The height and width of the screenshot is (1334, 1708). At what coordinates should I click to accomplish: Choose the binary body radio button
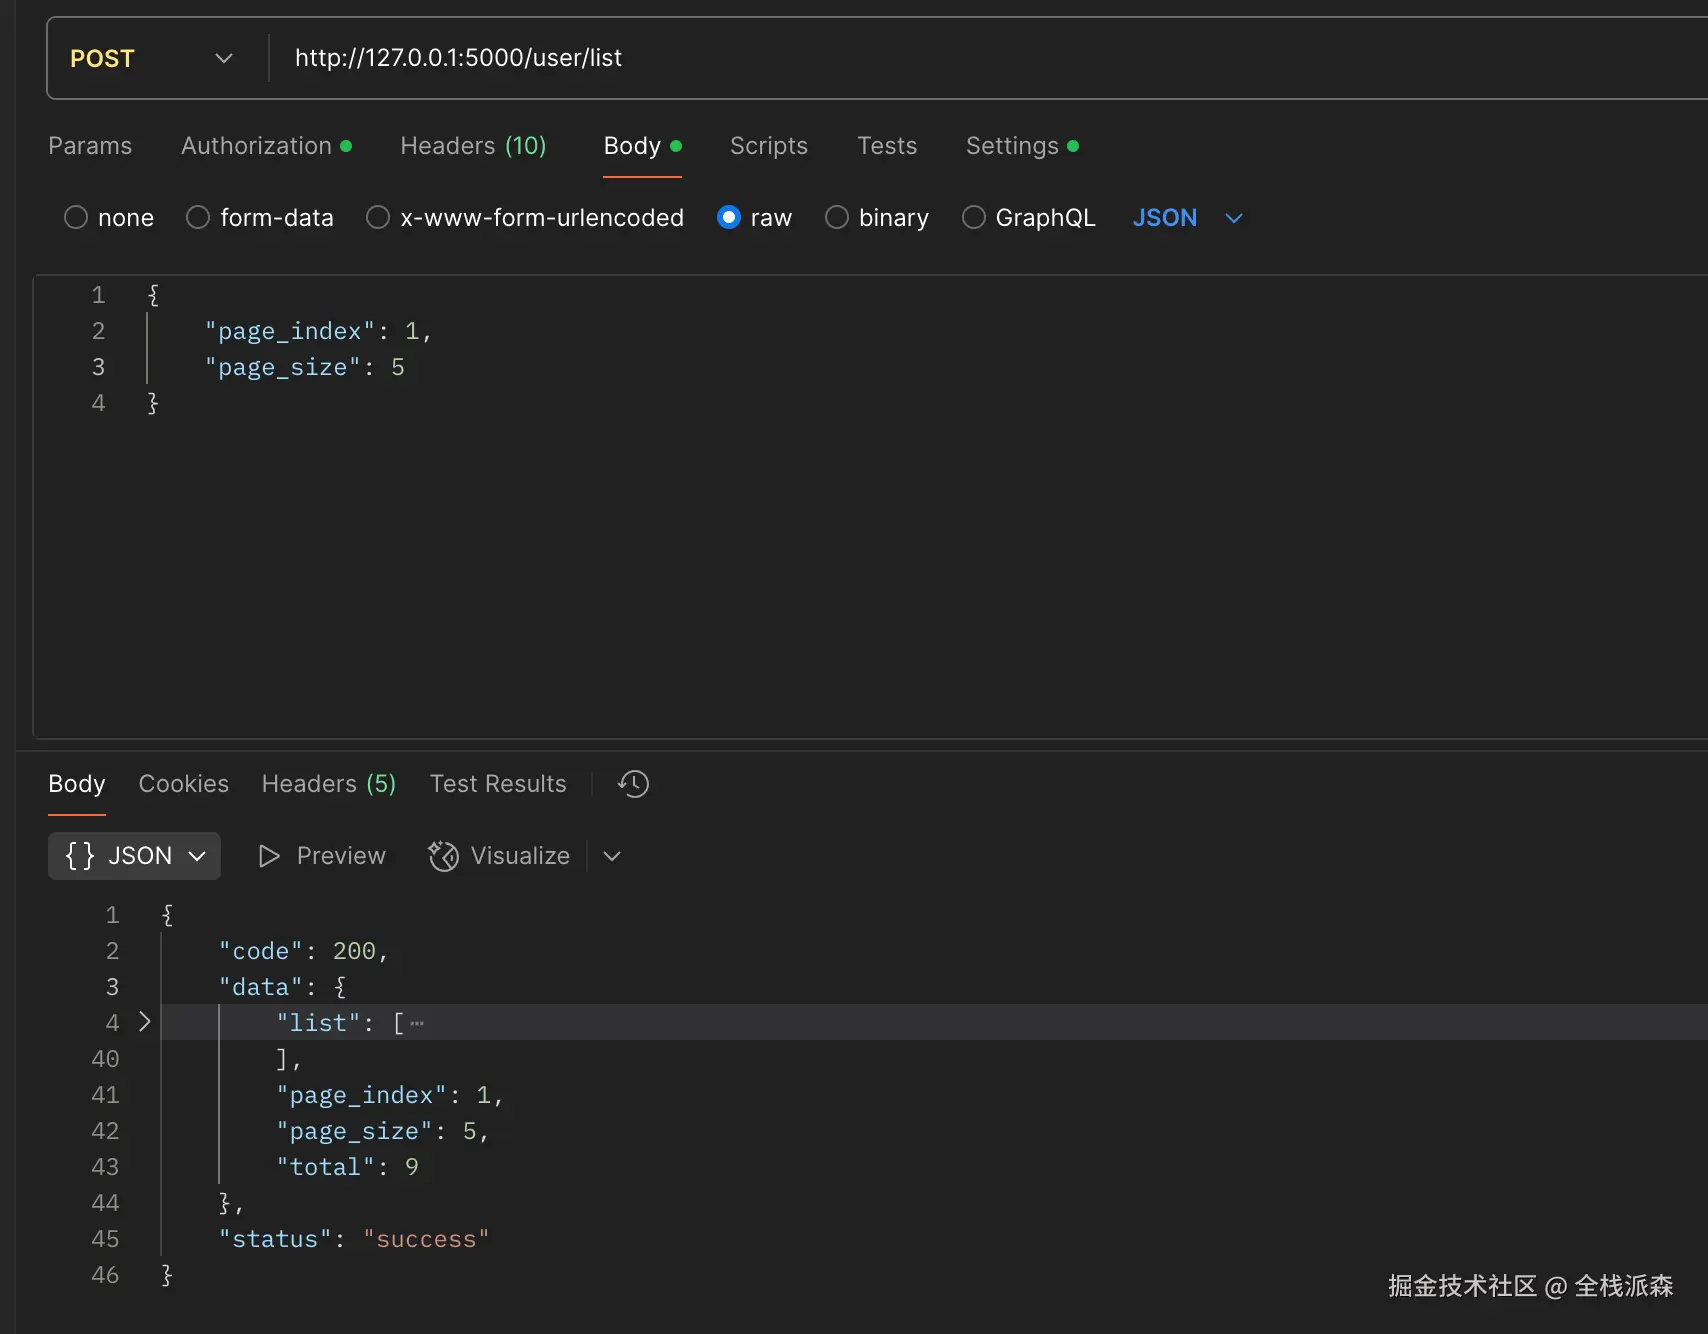837,218
